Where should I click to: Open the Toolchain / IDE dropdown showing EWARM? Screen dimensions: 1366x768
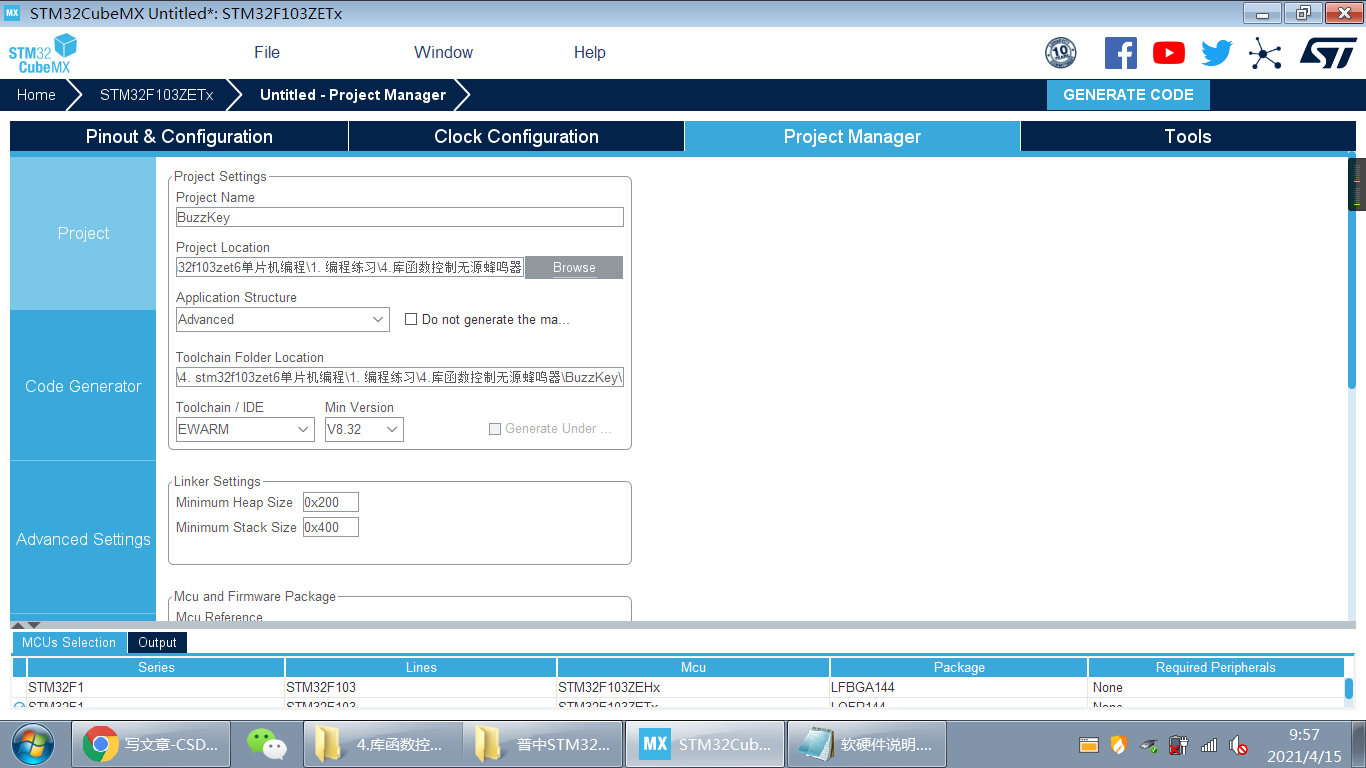coord(244,428)
